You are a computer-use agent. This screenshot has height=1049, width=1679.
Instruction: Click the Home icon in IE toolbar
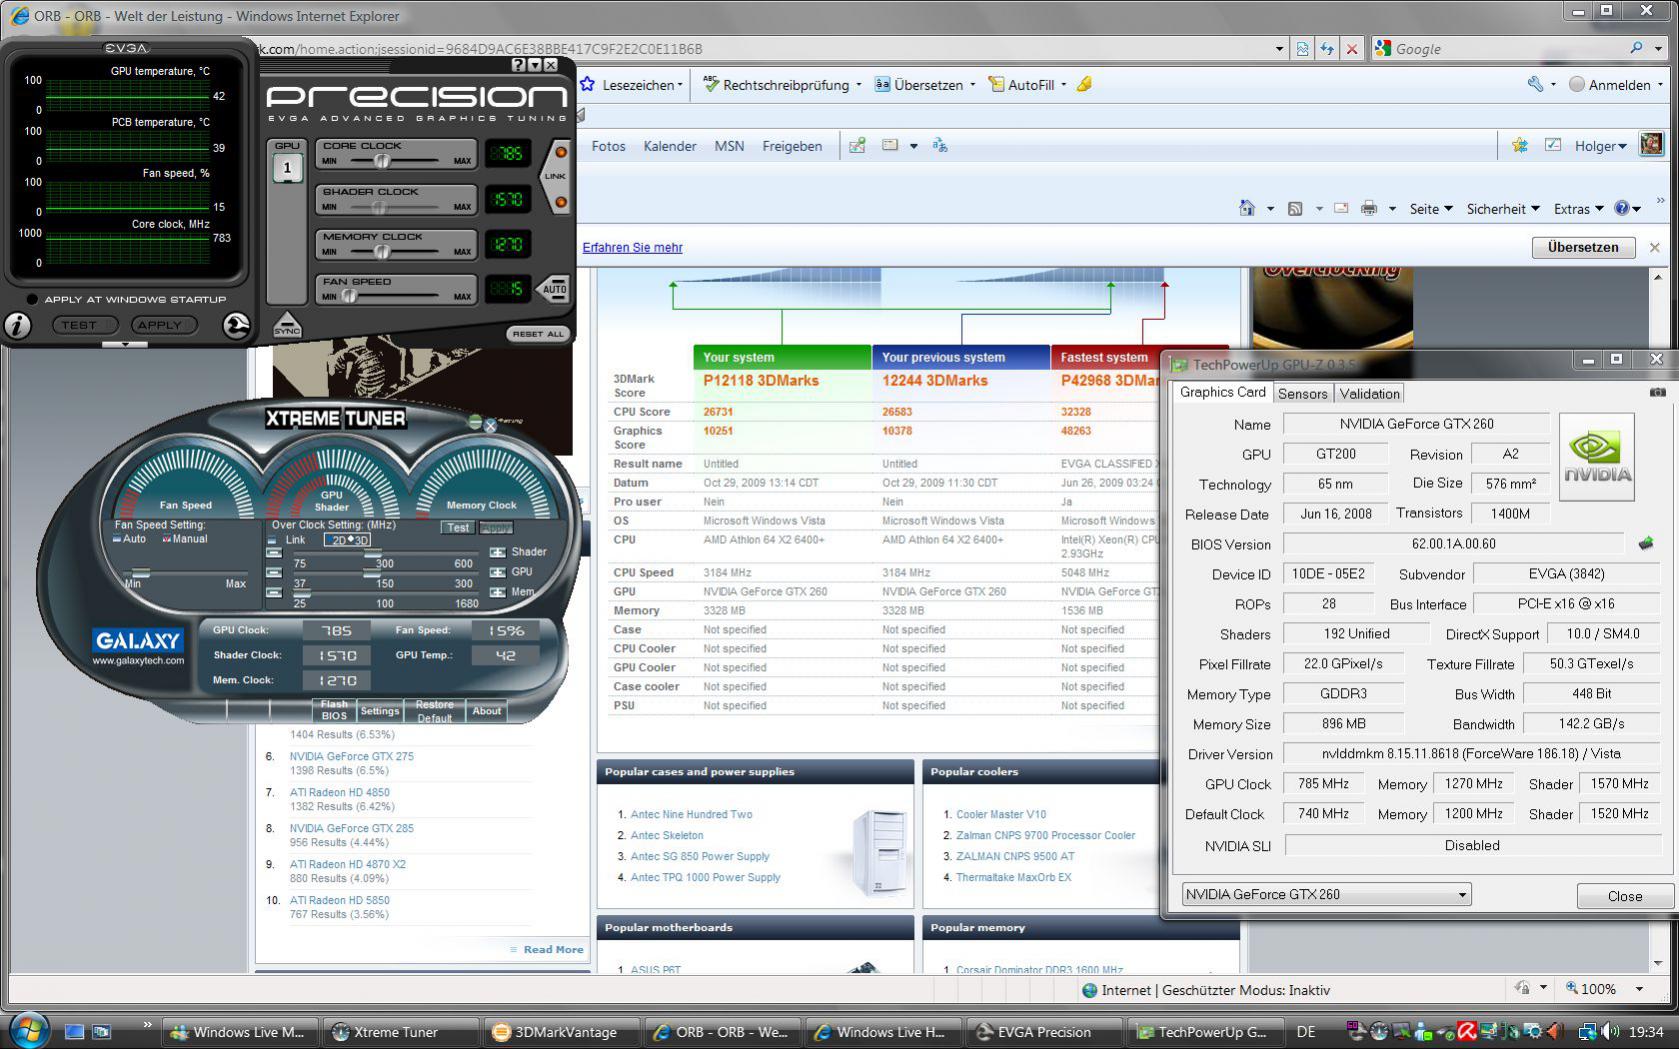pyautogui.click(x=1246, y=208)
